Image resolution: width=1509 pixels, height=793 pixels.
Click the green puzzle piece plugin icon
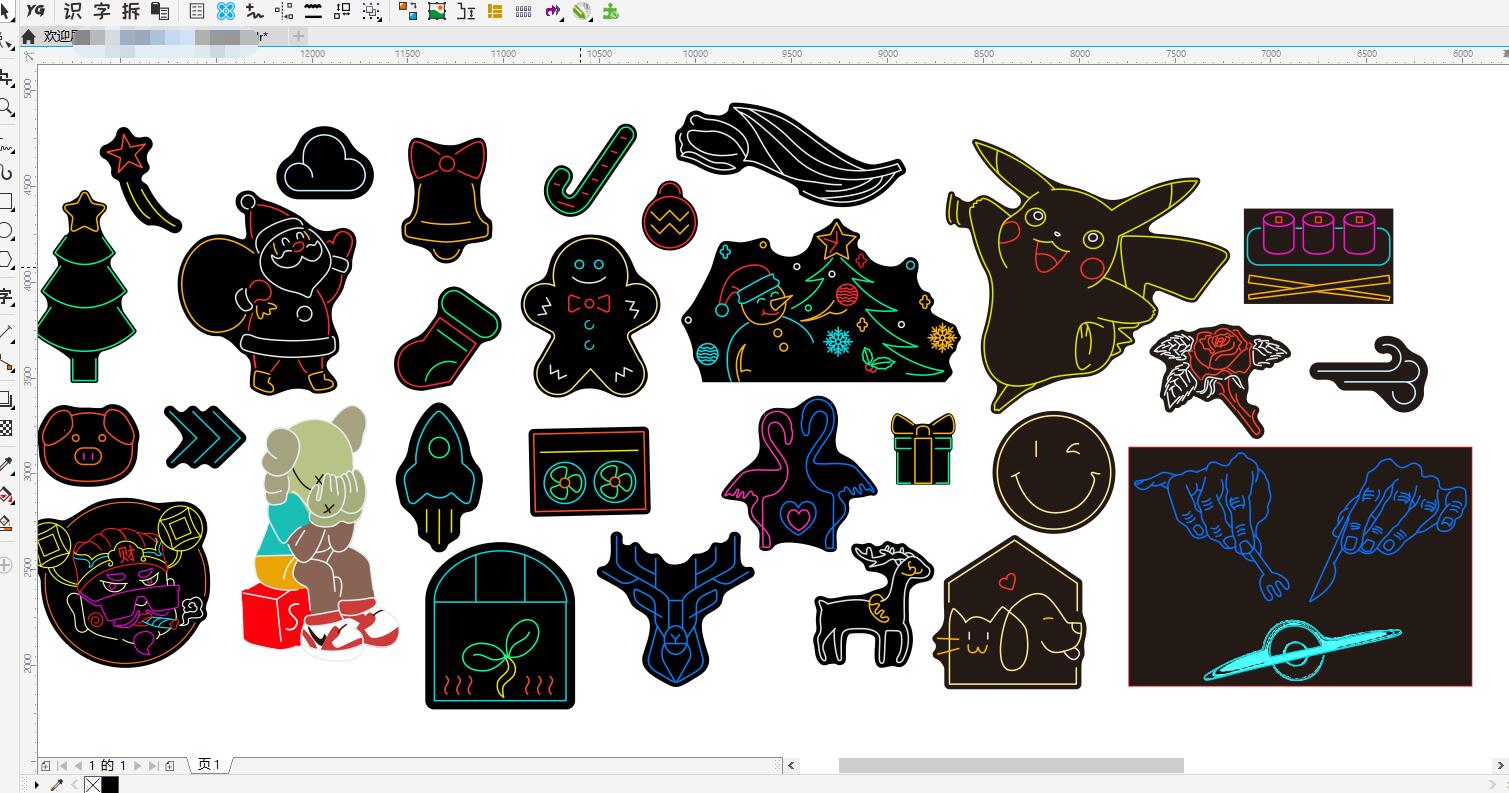610,11
